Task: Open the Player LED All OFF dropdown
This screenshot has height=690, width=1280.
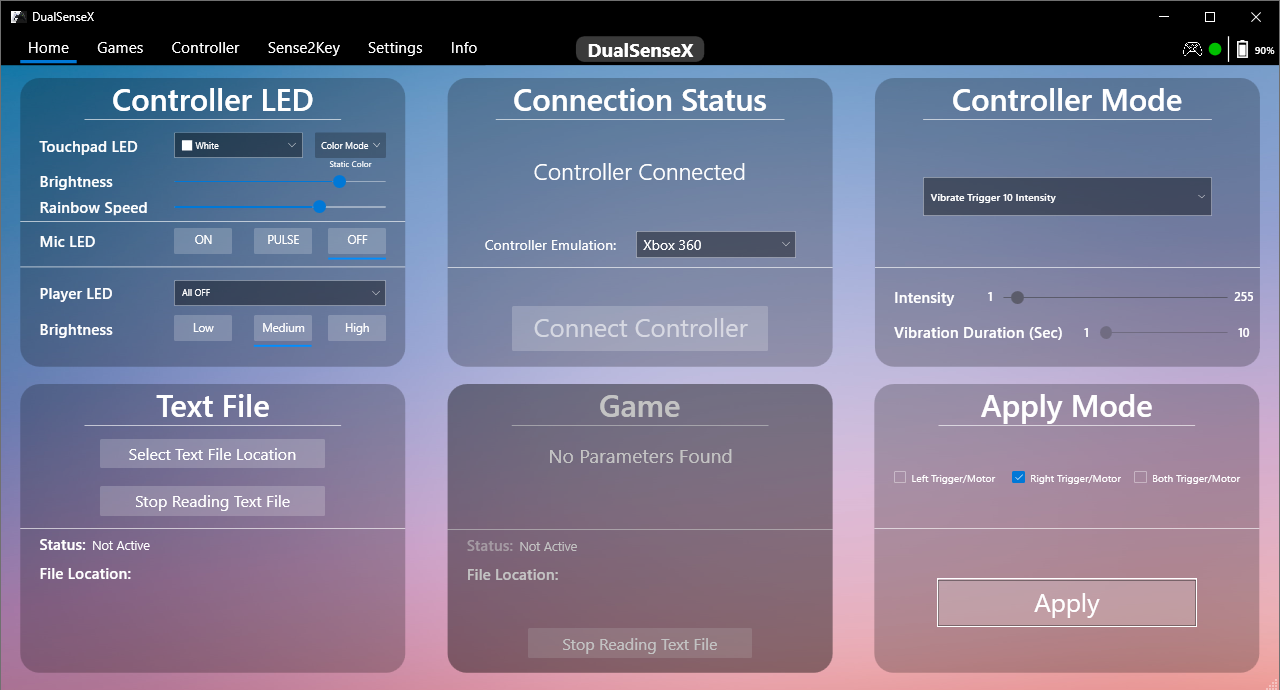Action: [280, 293]
